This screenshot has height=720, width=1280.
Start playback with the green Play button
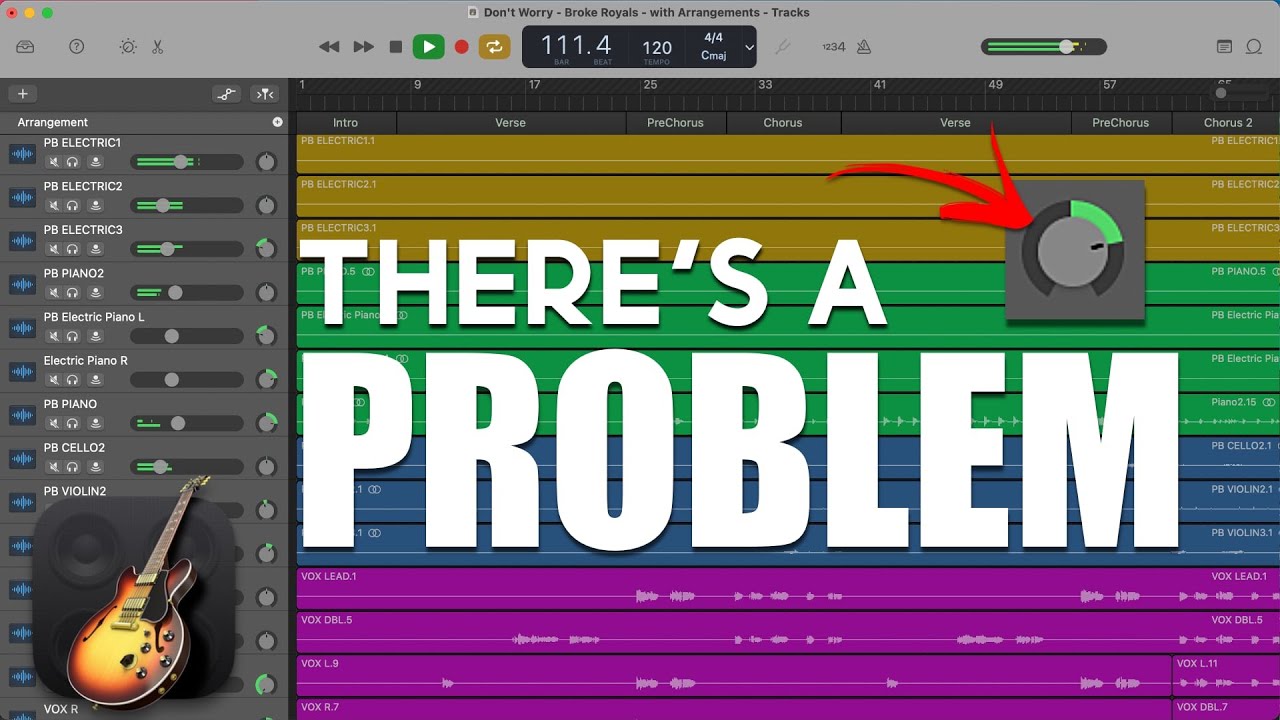pos(429,47)
